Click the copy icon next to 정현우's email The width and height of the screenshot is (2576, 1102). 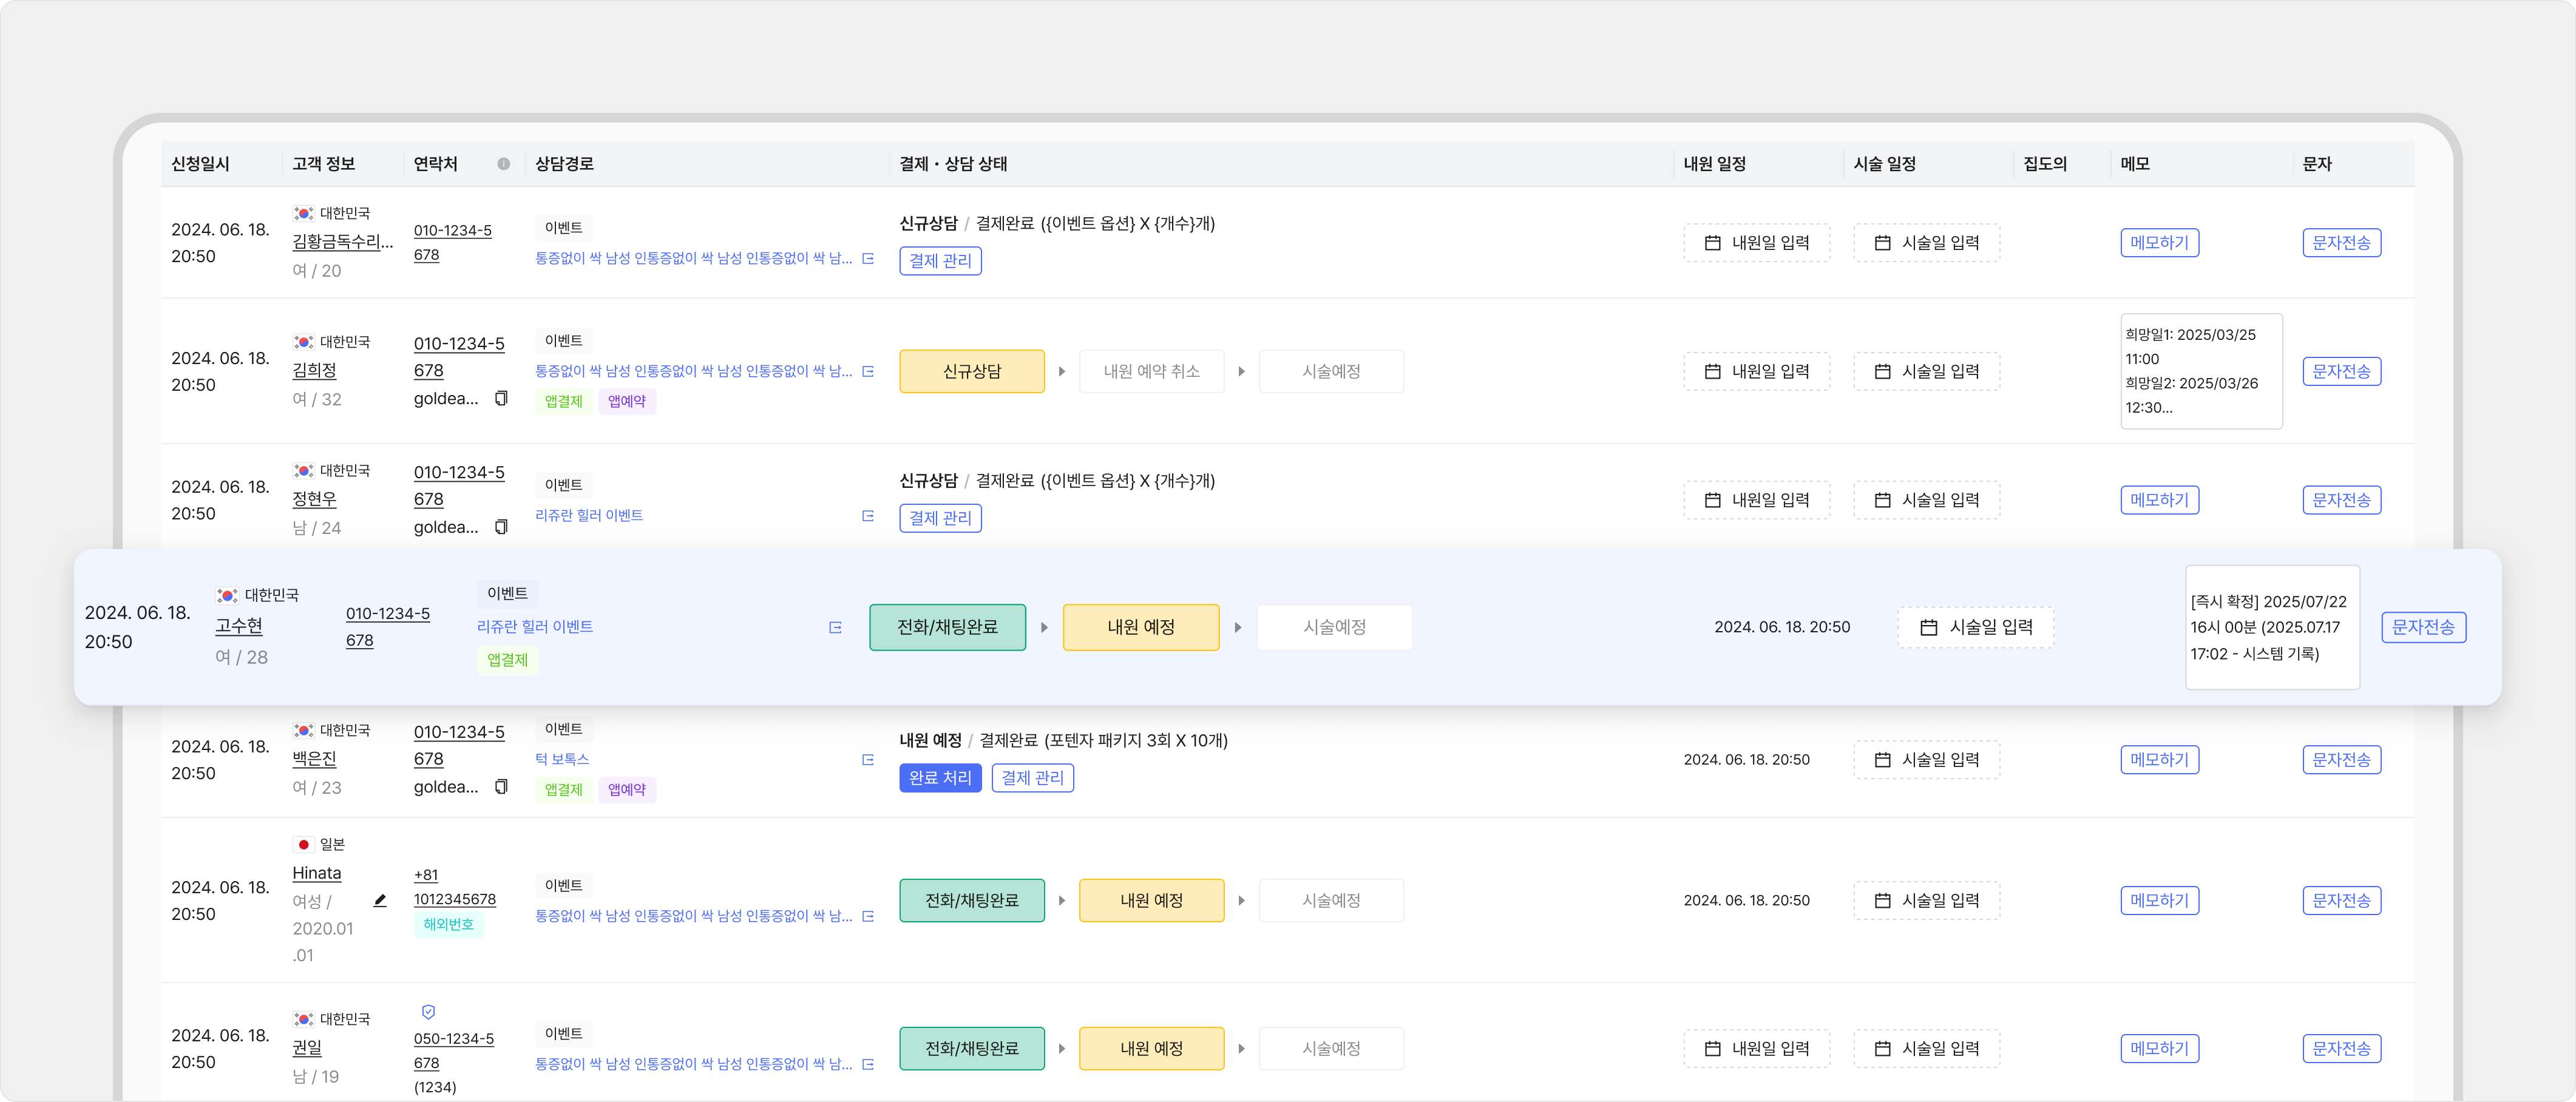point(501,527)
